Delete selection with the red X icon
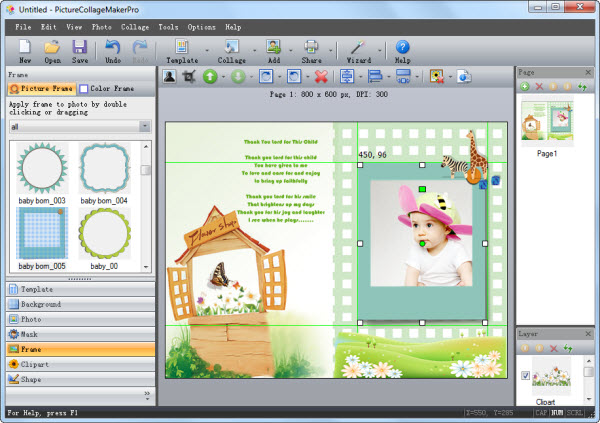 [321, 76]
